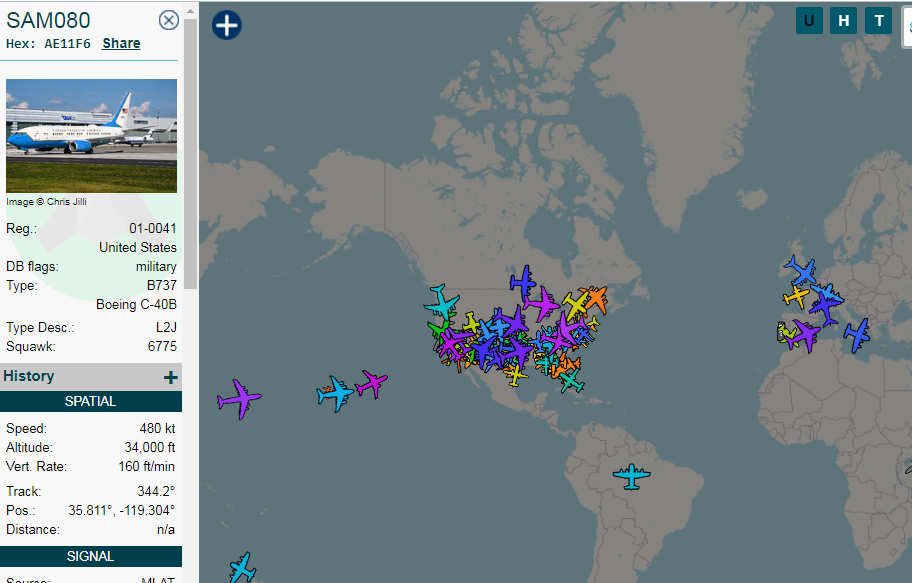Click the Boeing C-40B model text
The height and width of the screenshot is (583, 912).
(136, 305)
